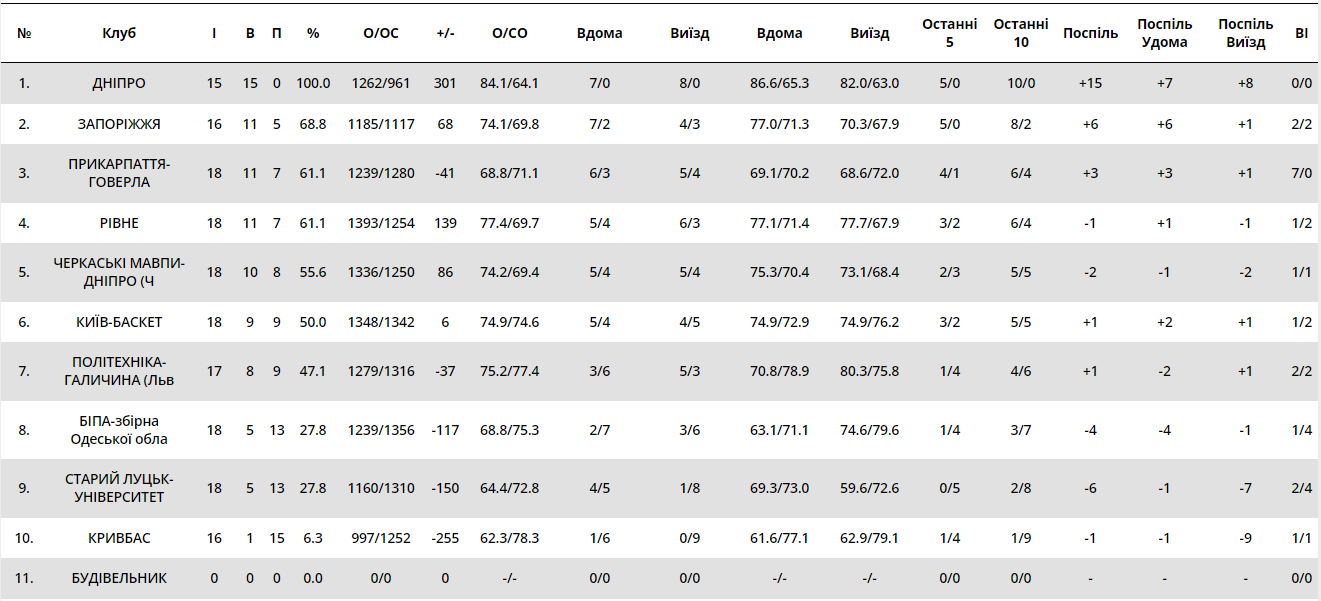Open the КРИВБАС team link

119,538
